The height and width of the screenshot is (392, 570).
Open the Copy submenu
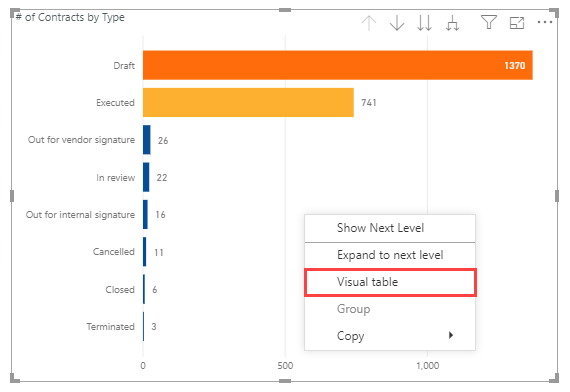tap(390, 336)
